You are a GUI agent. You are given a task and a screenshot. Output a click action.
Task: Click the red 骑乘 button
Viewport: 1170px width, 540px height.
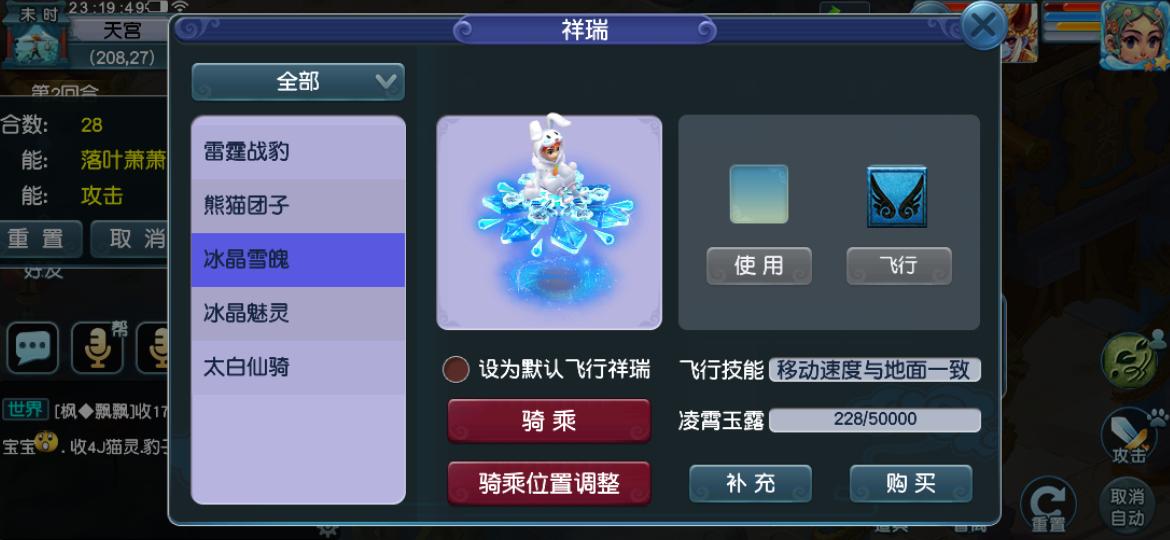[549, 421]
